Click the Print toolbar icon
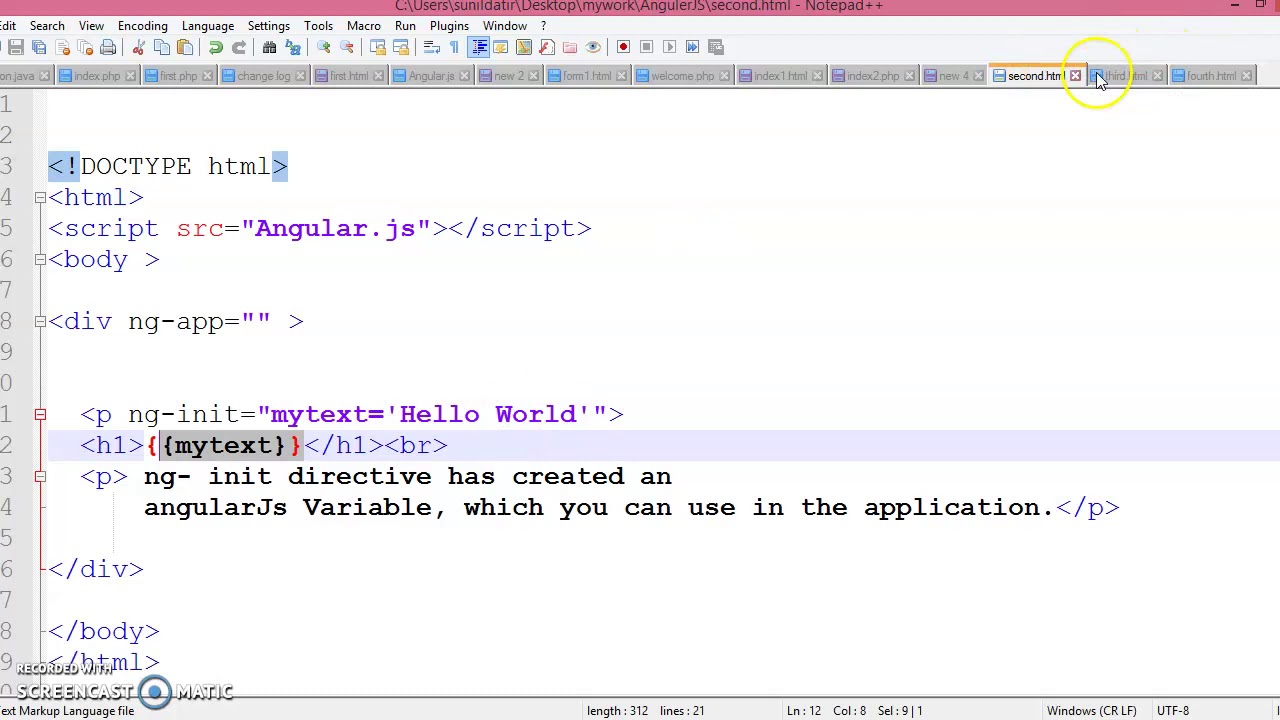This screenshot has height=720, width=1280. [108, 47]
